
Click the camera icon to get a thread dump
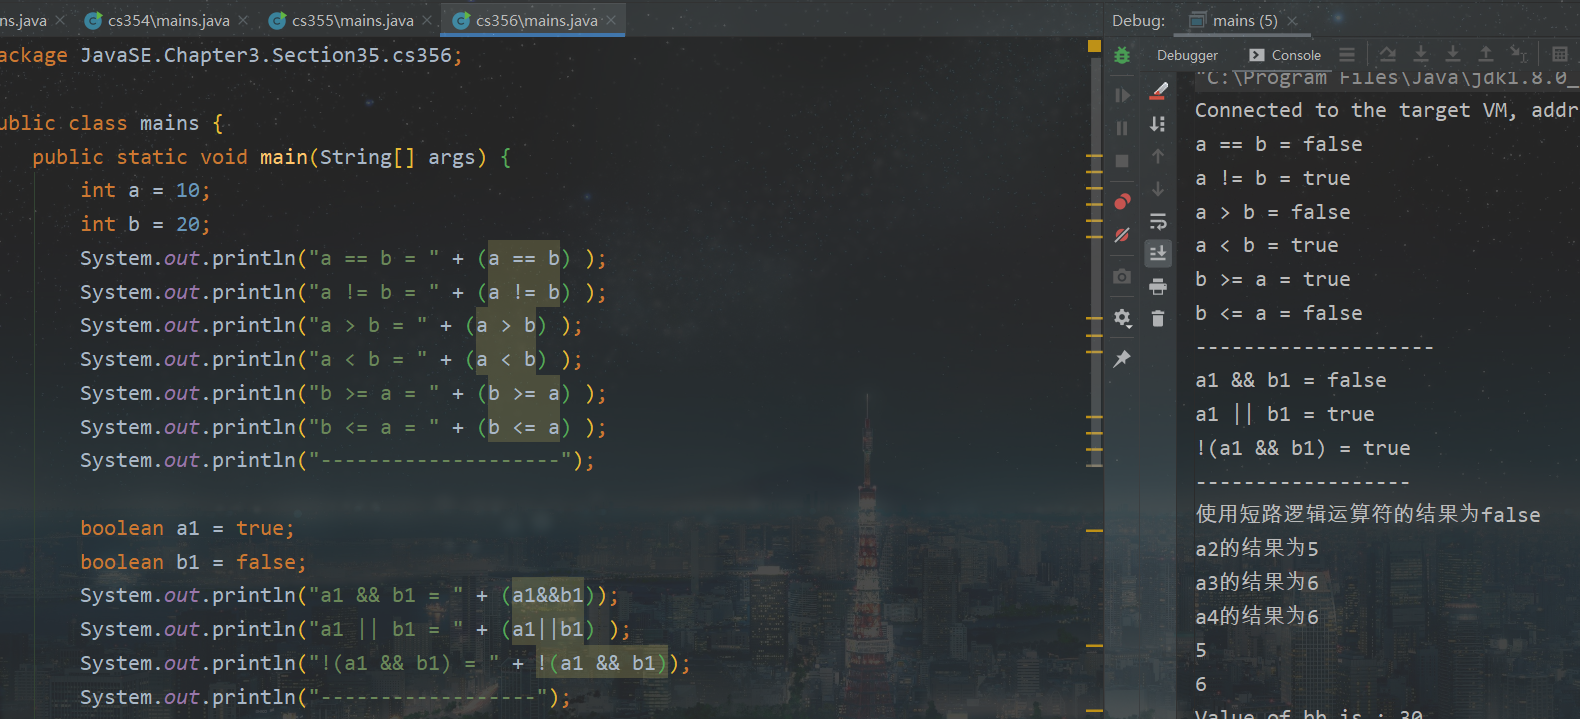(x=1122, y=276)
